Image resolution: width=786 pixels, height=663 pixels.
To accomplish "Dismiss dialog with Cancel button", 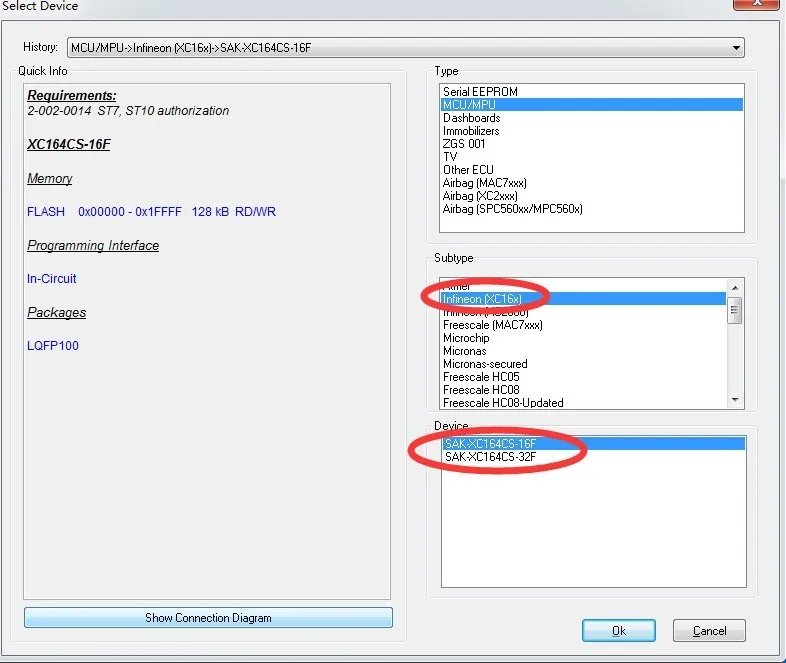I will coord(709,631).
